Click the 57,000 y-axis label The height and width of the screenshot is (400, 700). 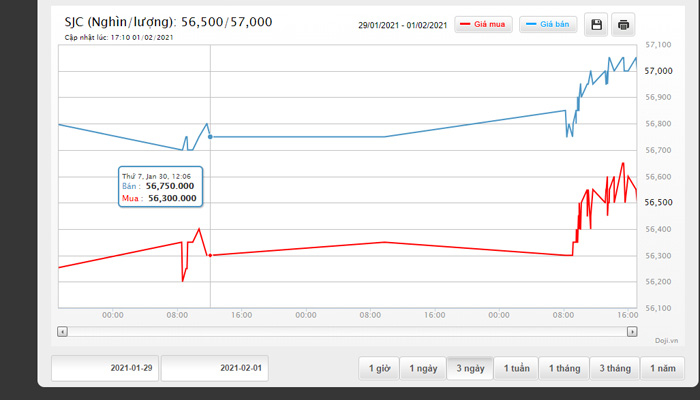tap(658, 71)
